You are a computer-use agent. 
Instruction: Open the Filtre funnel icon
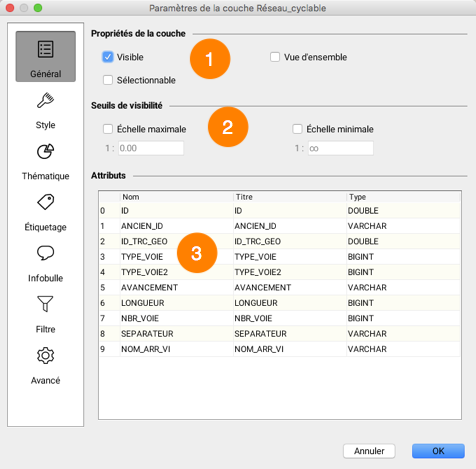45,304
